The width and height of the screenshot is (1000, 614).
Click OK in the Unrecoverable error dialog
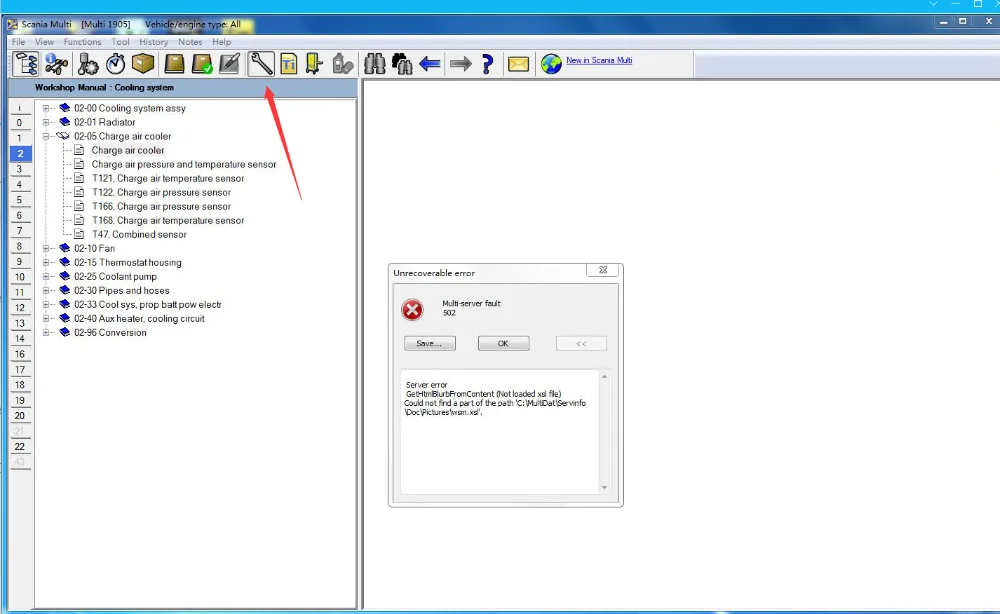(503, 344)
